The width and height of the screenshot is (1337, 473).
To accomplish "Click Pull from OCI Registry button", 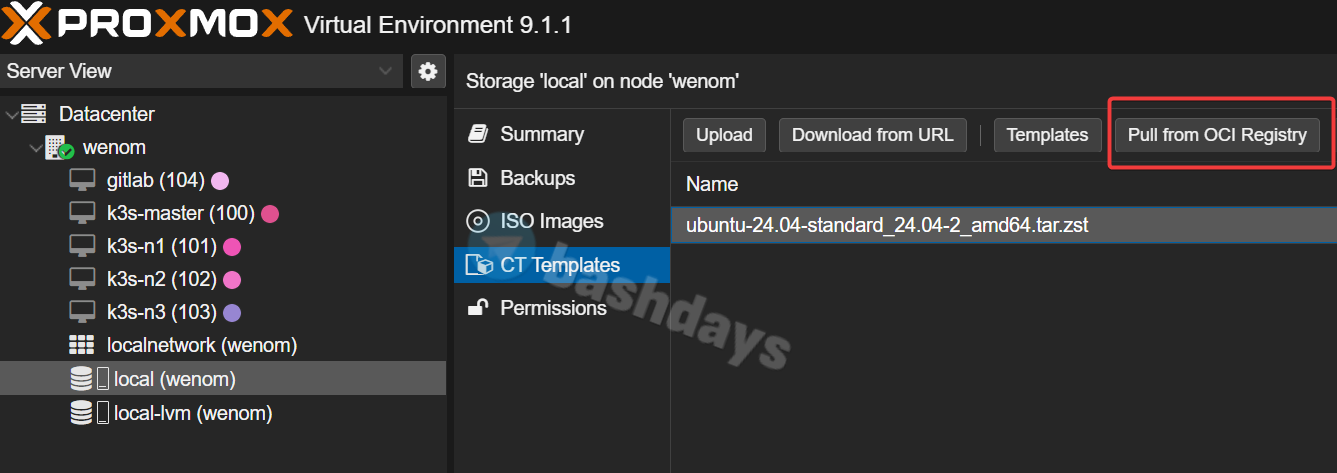I will pyautogui.click(x=1217, y=135).
